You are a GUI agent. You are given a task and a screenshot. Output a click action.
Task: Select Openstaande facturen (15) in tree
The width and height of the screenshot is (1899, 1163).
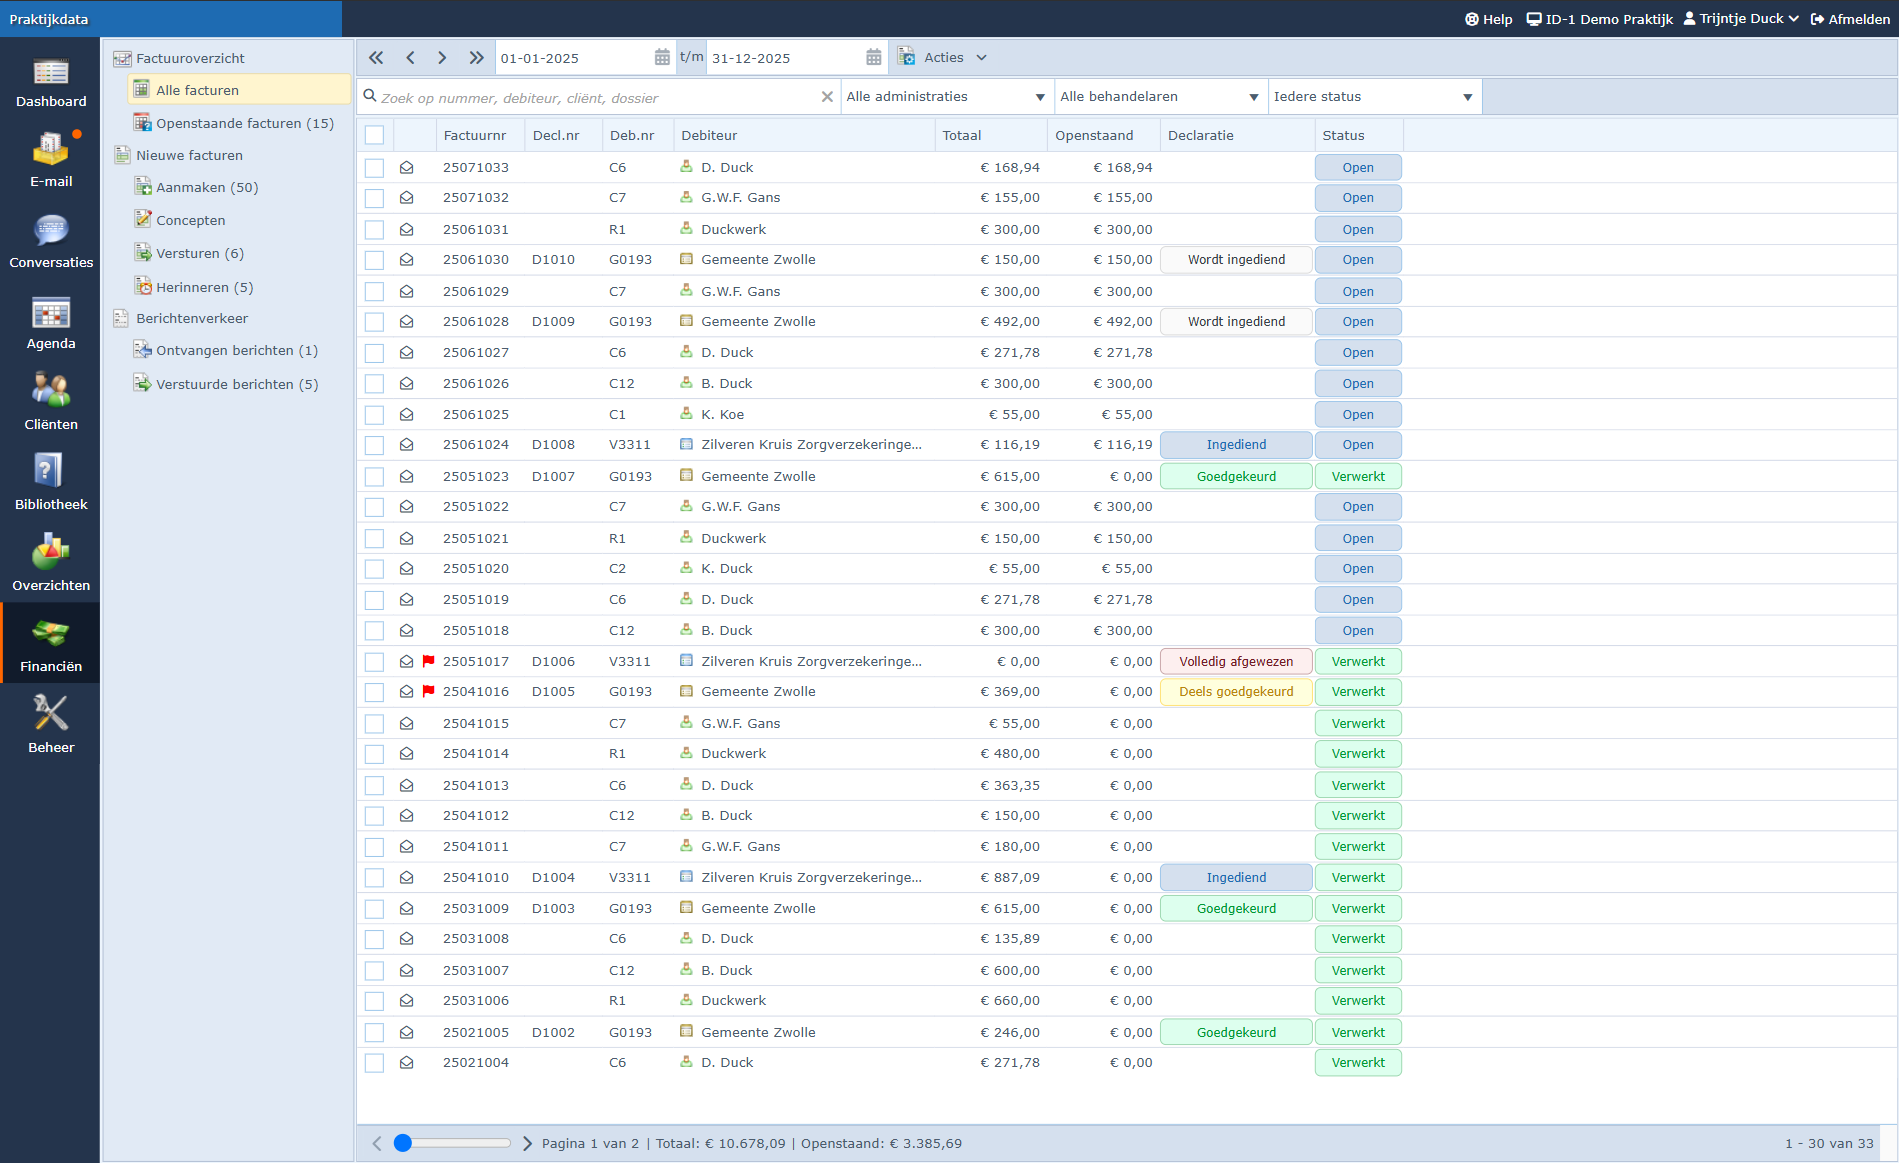click(x=244, y=123)
